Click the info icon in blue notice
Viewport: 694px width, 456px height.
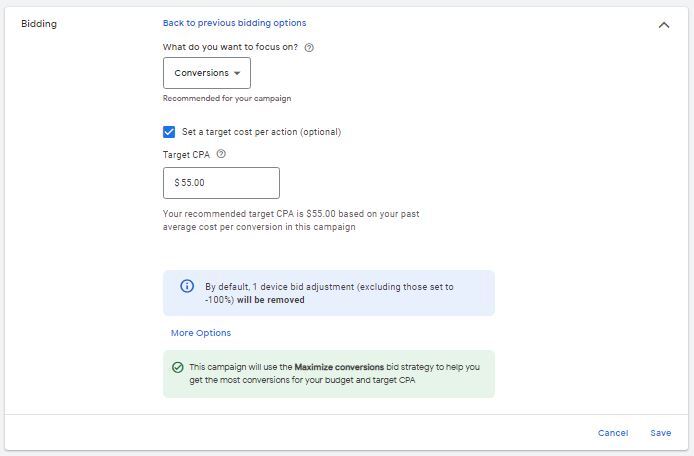[187, 286]
